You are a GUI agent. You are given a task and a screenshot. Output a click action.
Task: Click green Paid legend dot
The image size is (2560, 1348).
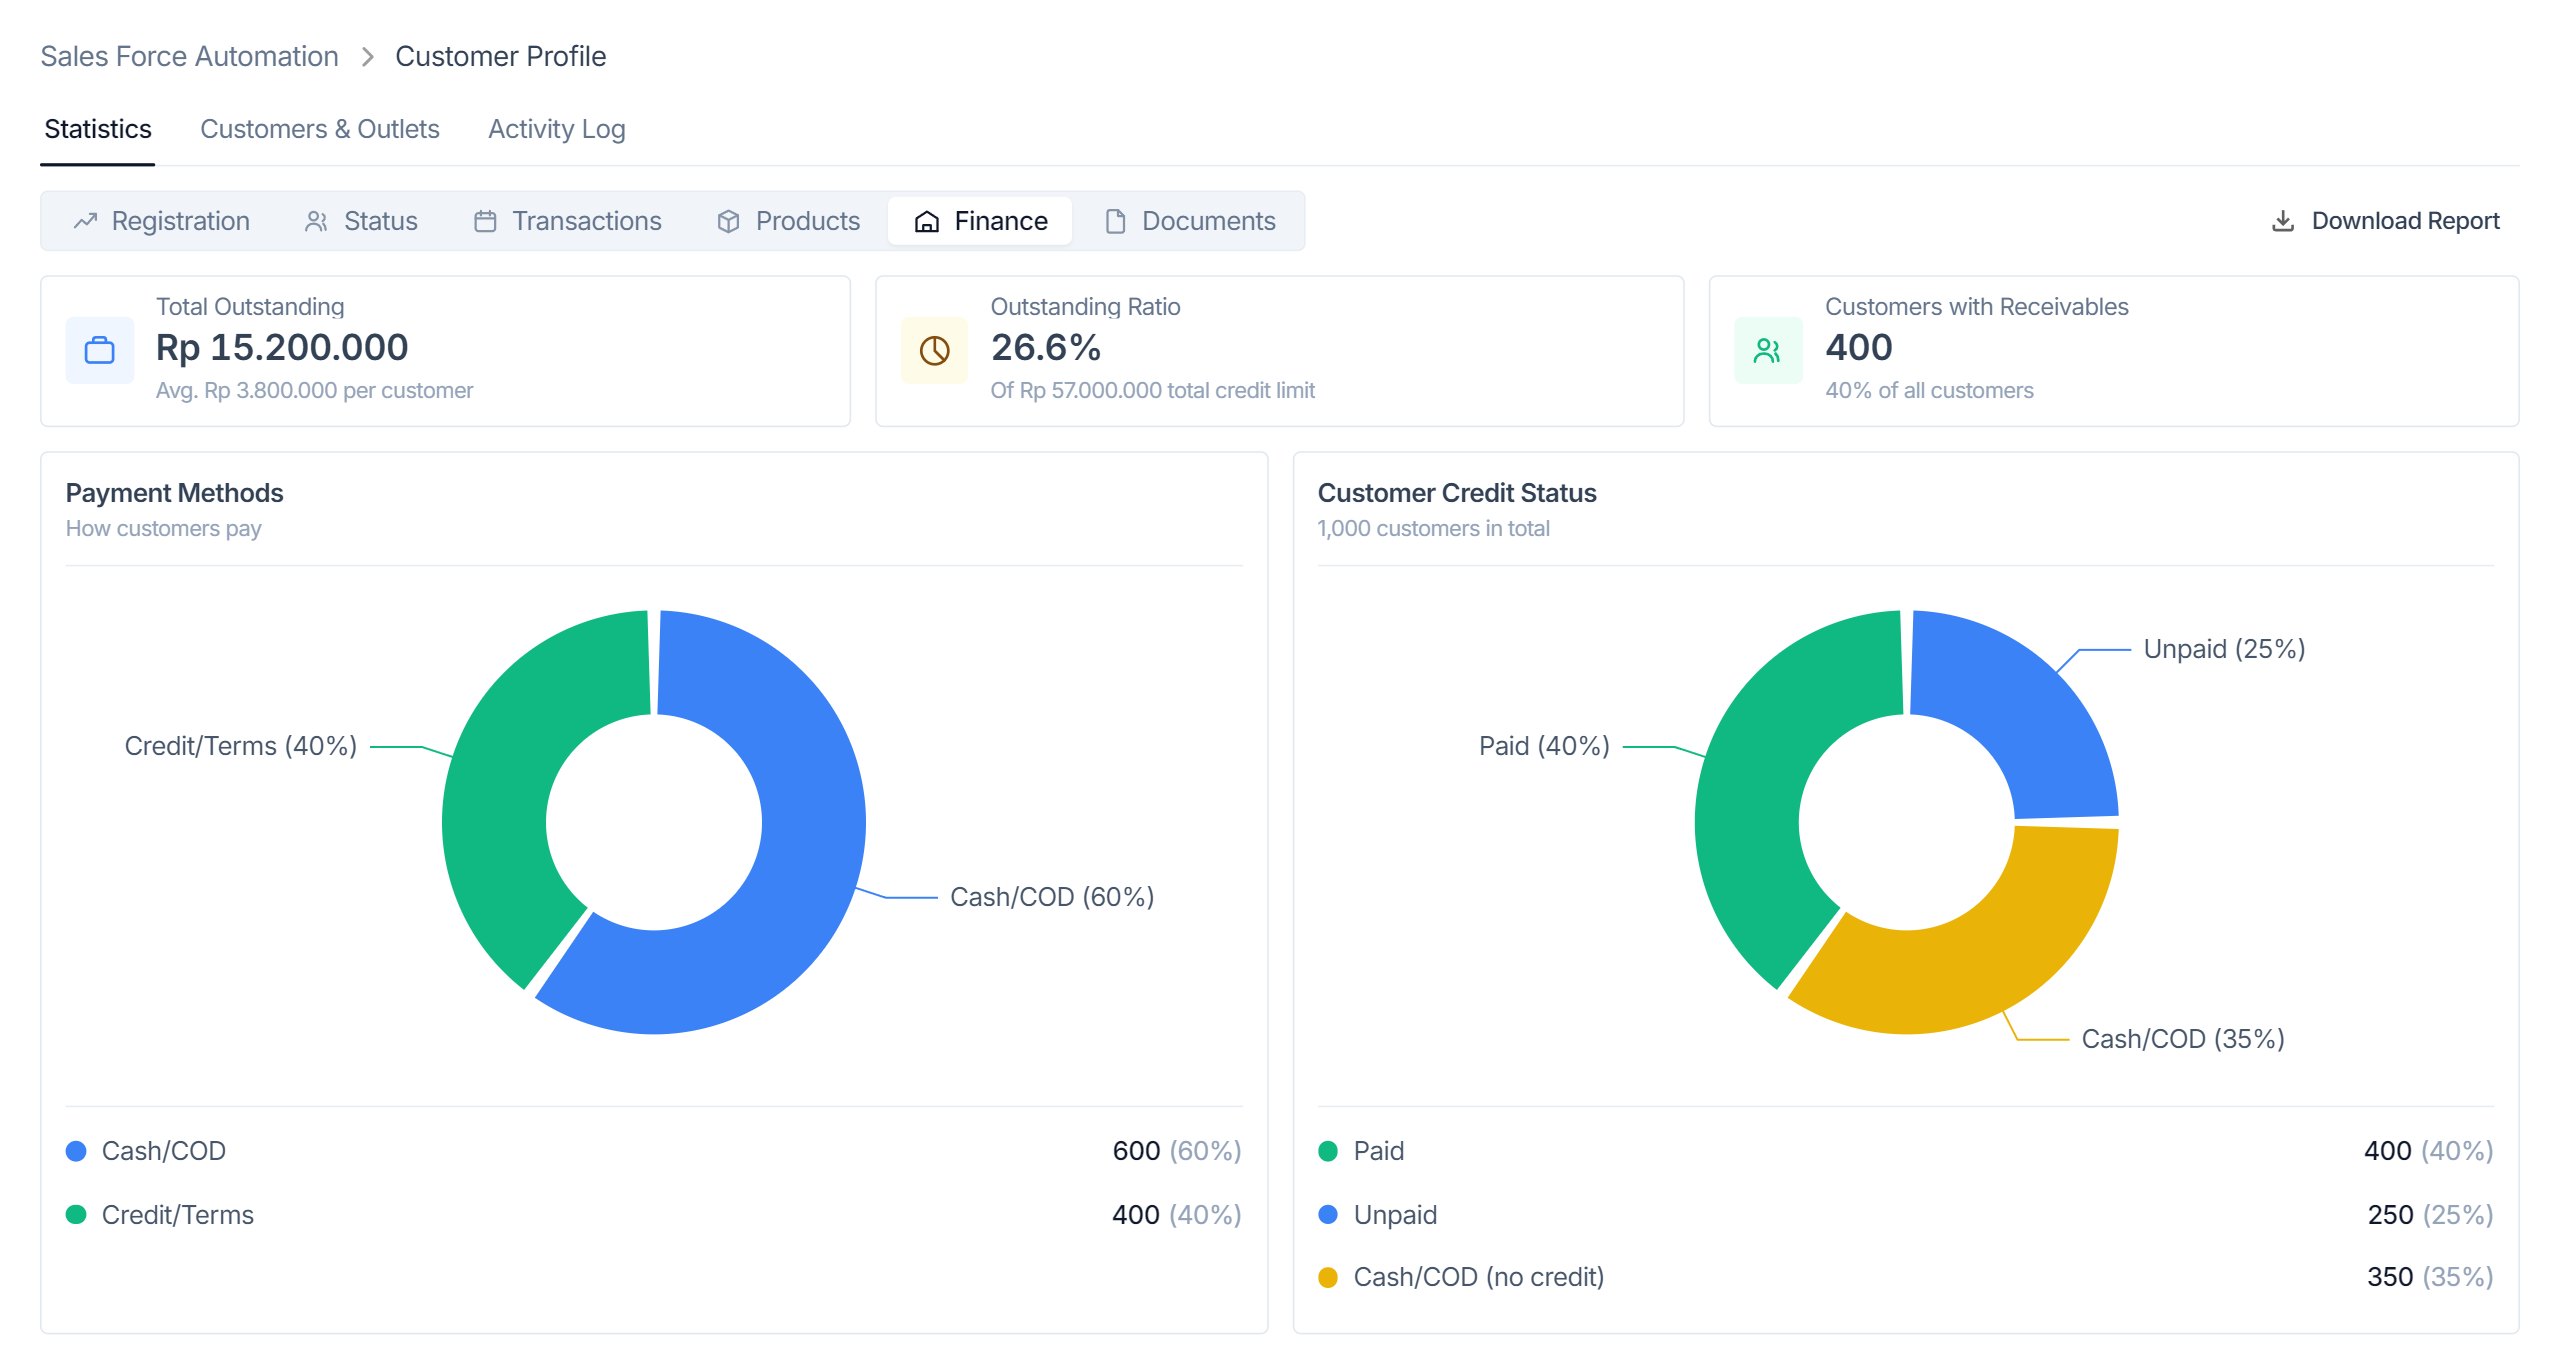(x=1328, y=1151)
